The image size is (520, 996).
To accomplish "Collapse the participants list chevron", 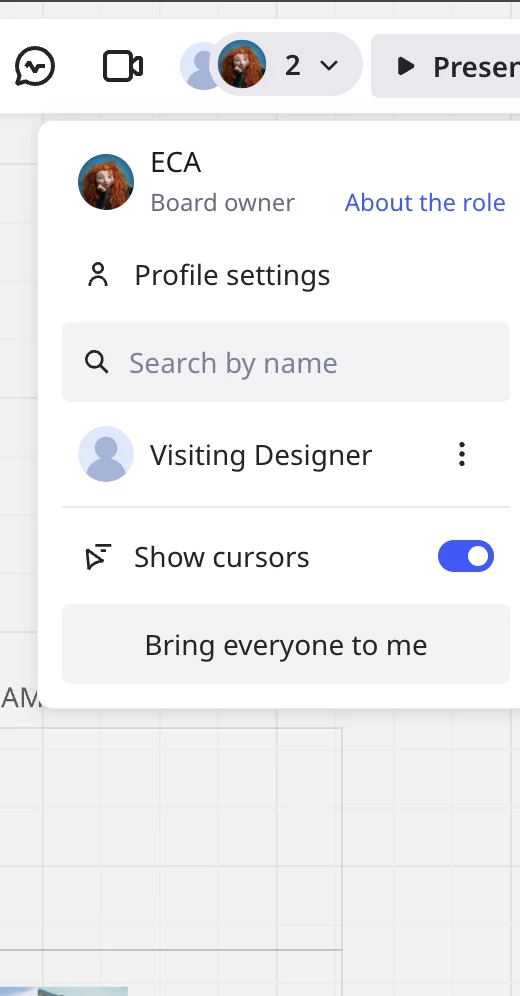I will pos(329,65).
